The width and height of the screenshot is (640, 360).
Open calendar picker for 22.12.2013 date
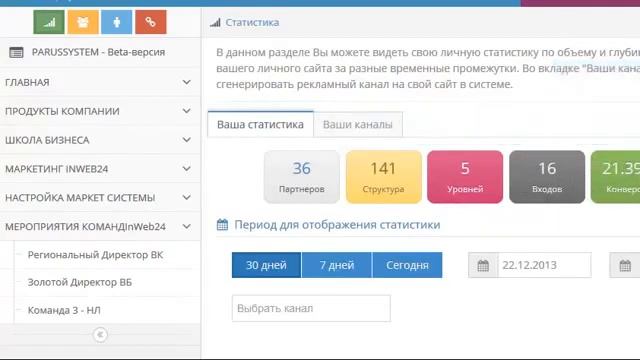[483, 265]
